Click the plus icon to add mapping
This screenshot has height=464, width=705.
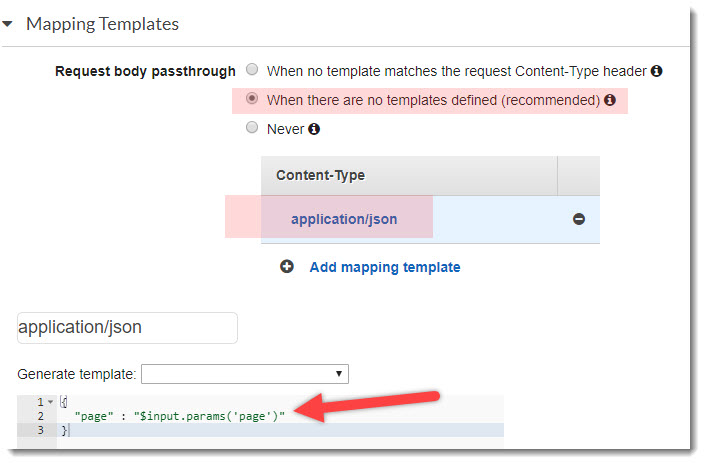(x=286, y=267)
